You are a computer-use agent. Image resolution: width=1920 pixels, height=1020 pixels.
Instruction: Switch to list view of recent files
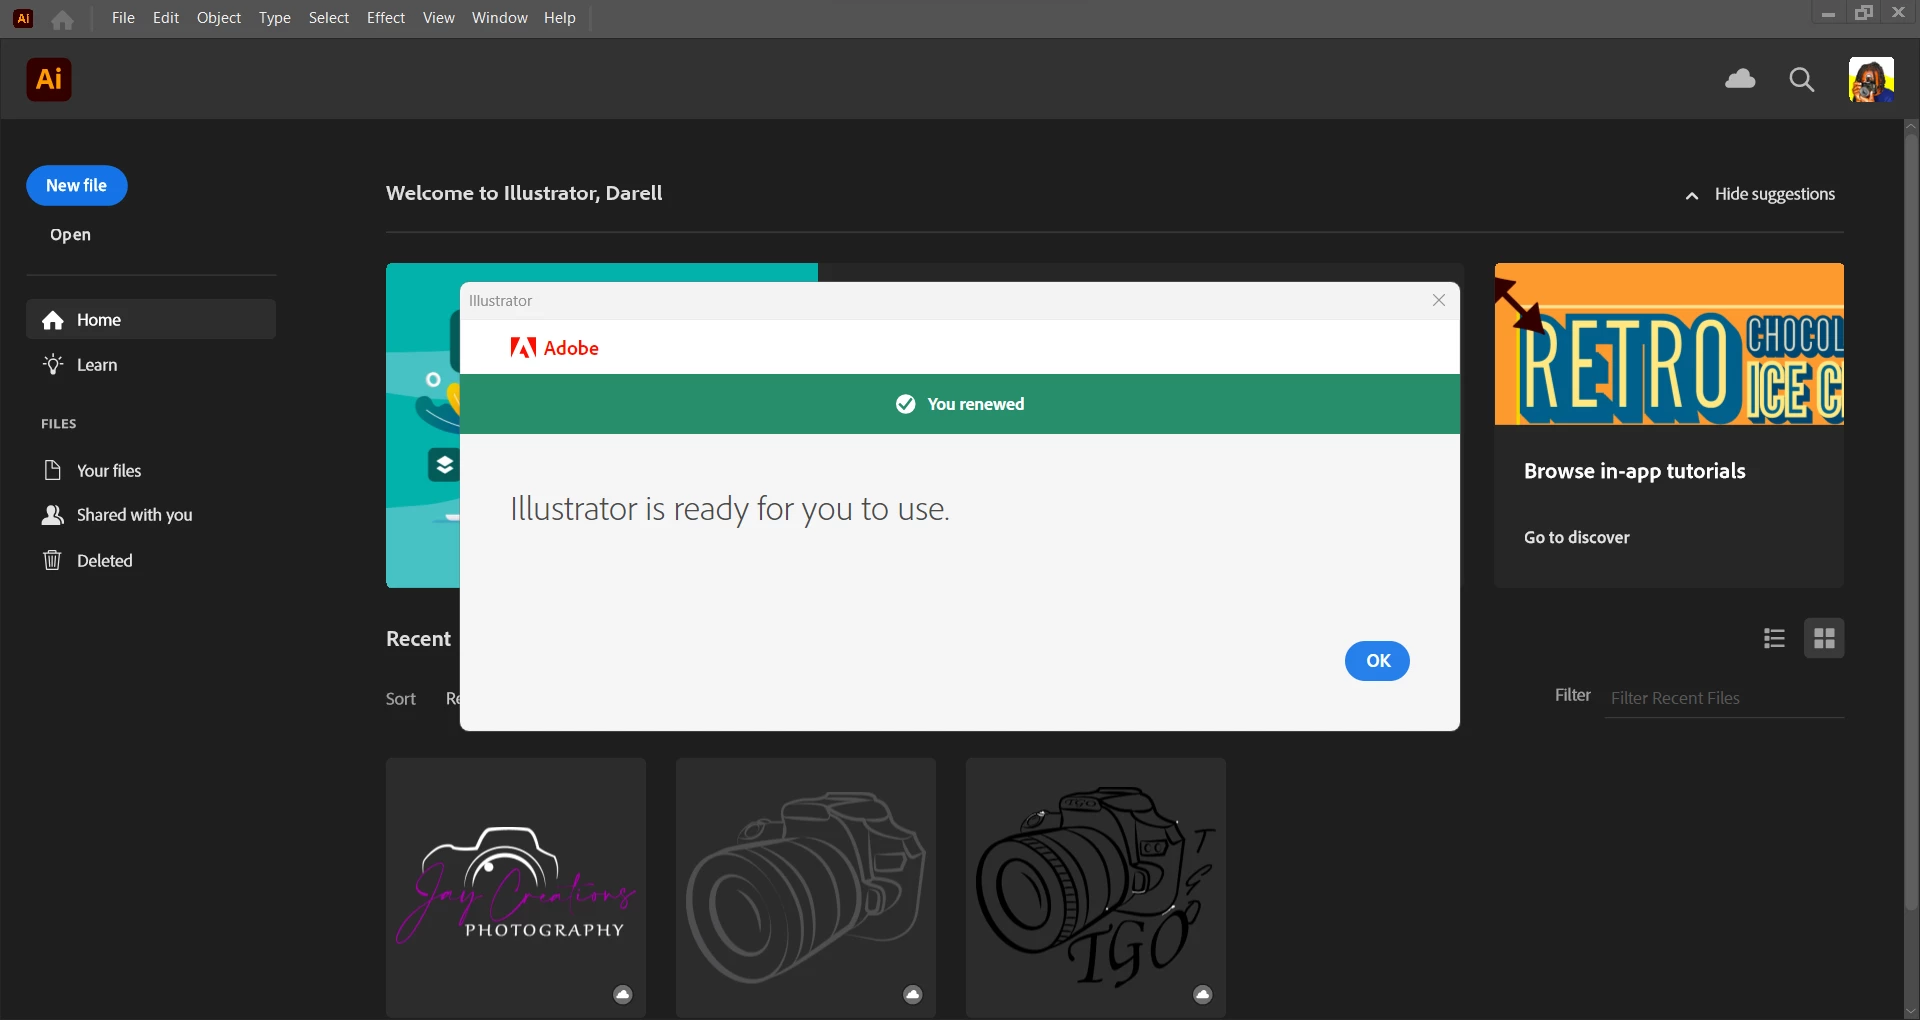tap(1775, 638)
